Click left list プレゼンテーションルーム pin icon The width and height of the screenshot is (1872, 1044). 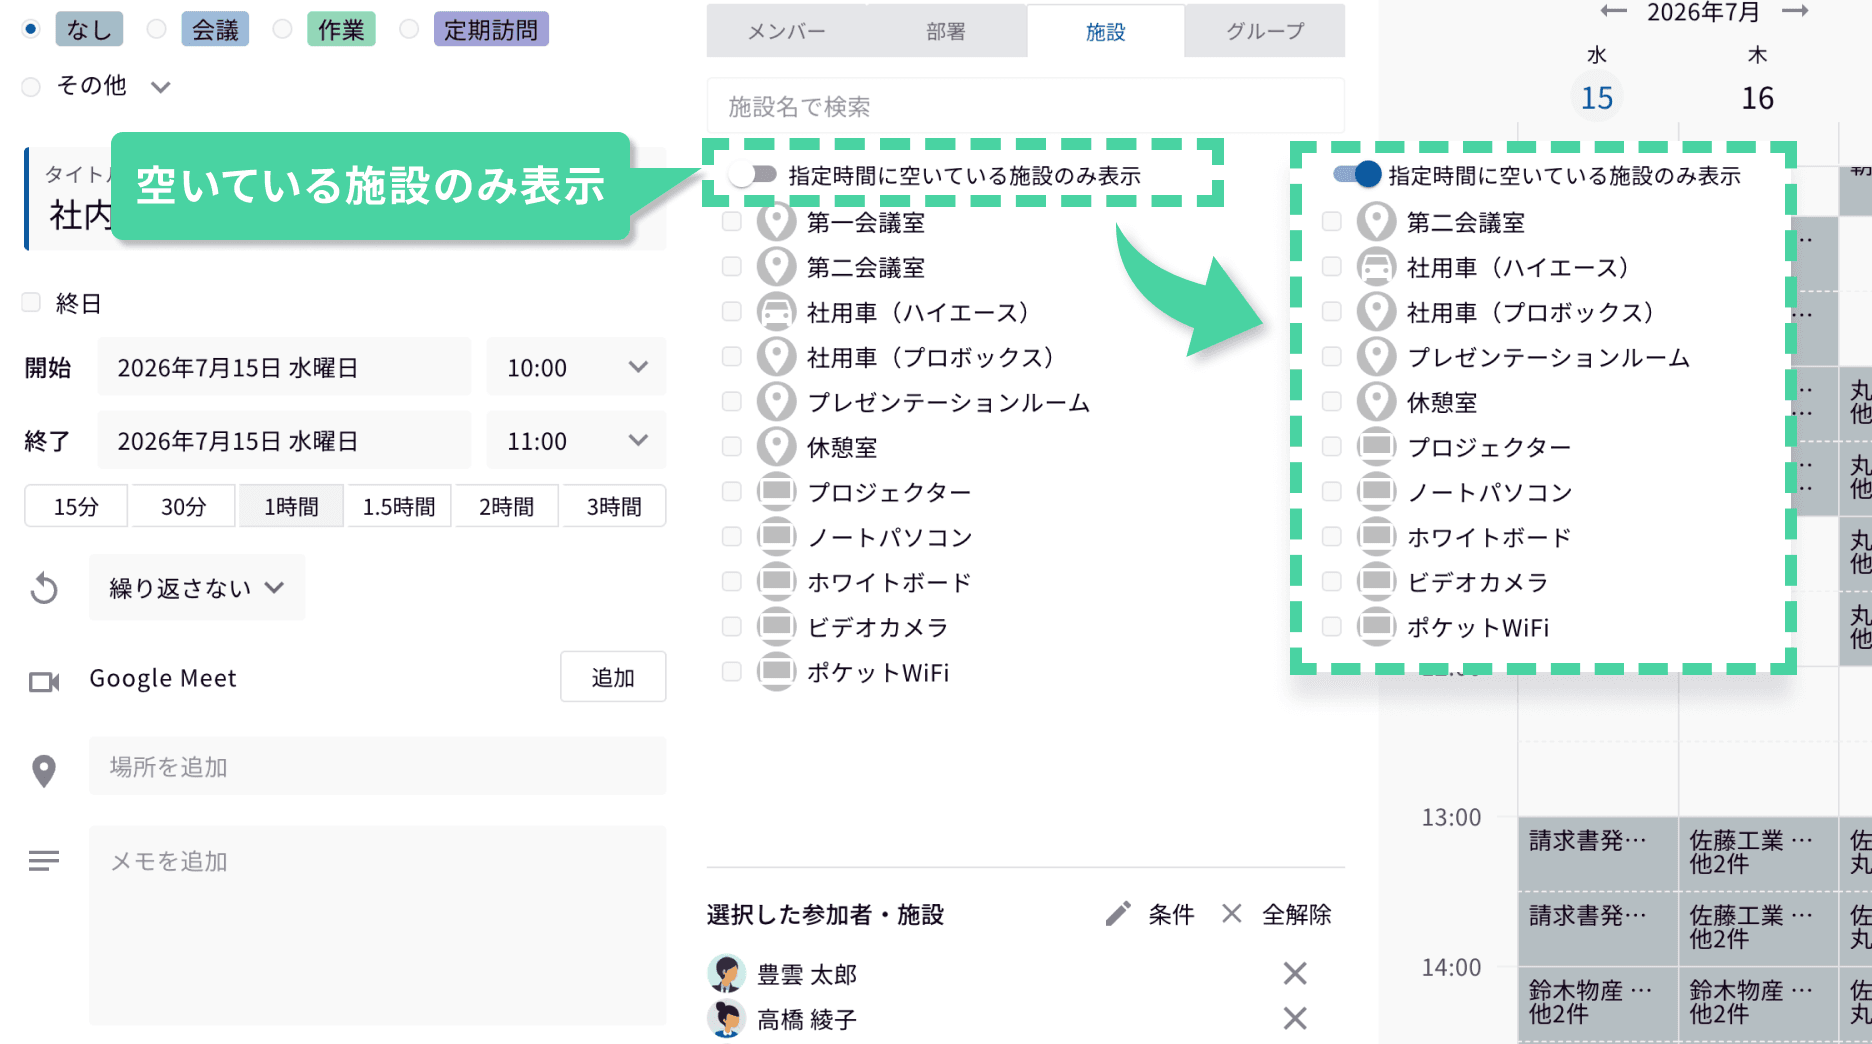(776, 402)
